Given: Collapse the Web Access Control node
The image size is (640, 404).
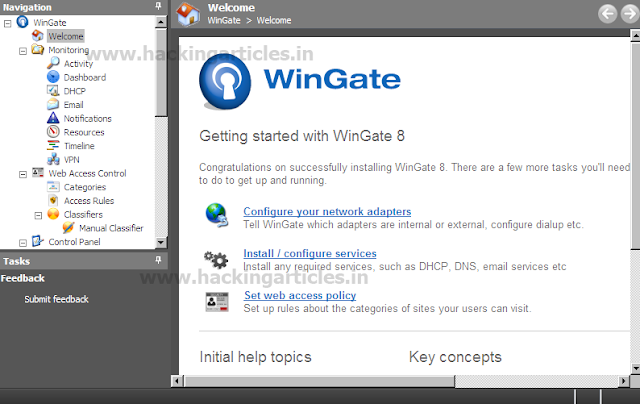Looking at the screenshot, I should (23, 174).
